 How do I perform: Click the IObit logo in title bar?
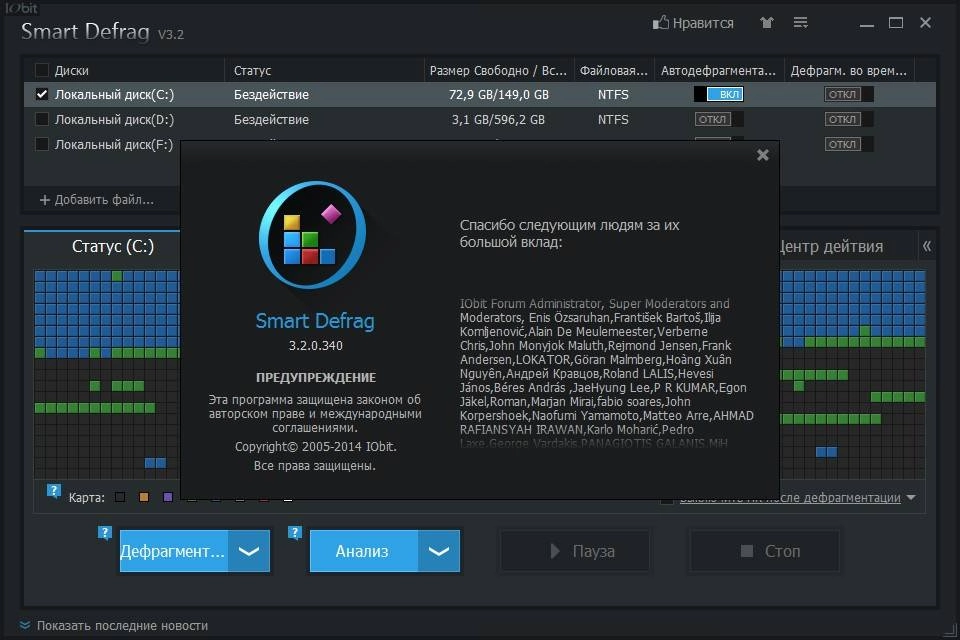coord(21,8)
